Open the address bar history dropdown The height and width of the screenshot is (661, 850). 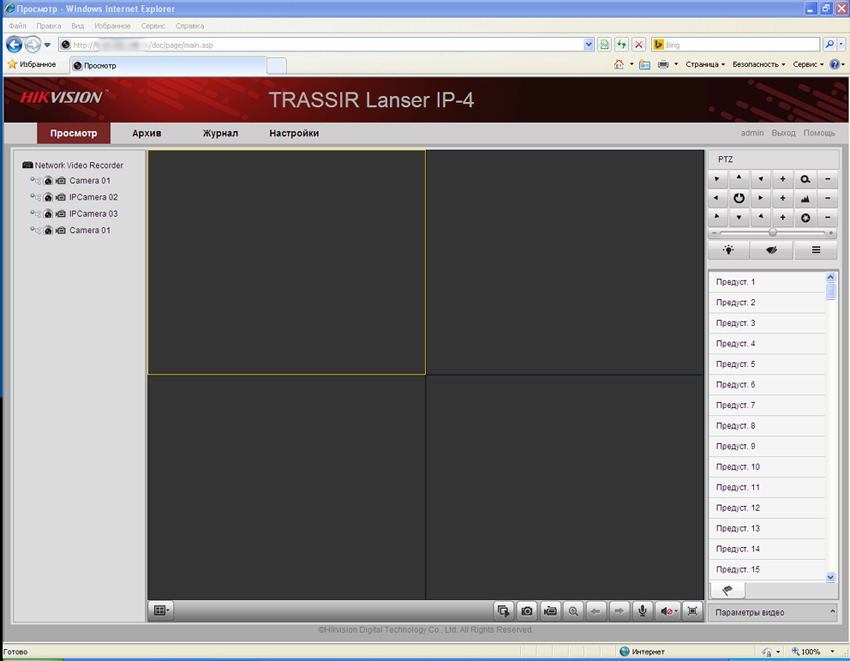pos(589,45)
